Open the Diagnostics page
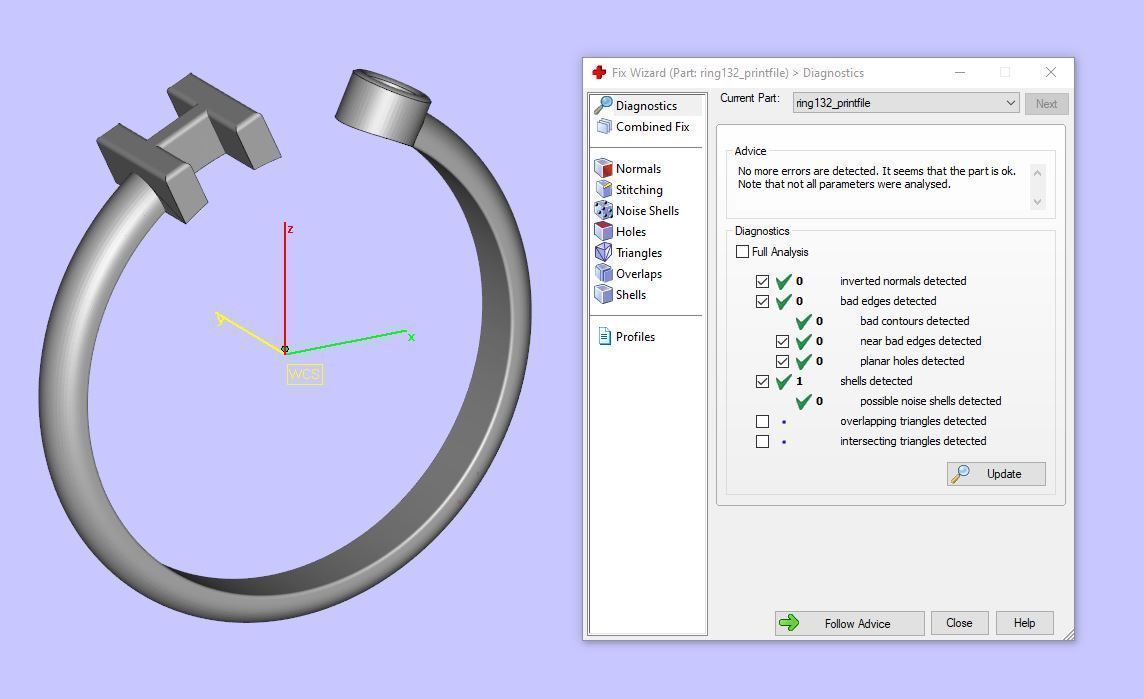This screenshot has height=699, width=1144. 646,106
